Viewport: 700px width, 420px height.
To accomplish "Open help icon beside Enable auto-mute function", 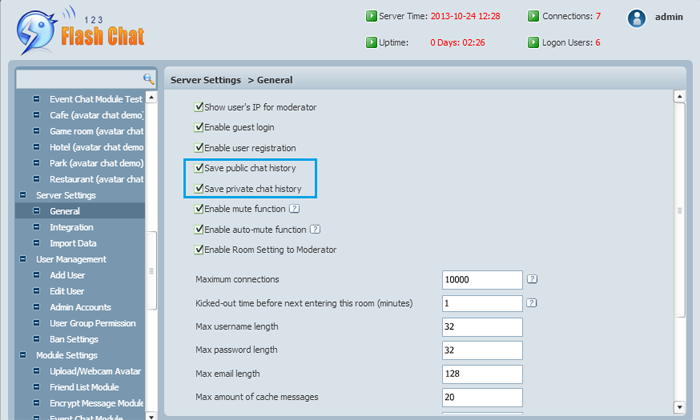I will pos(315,229).
